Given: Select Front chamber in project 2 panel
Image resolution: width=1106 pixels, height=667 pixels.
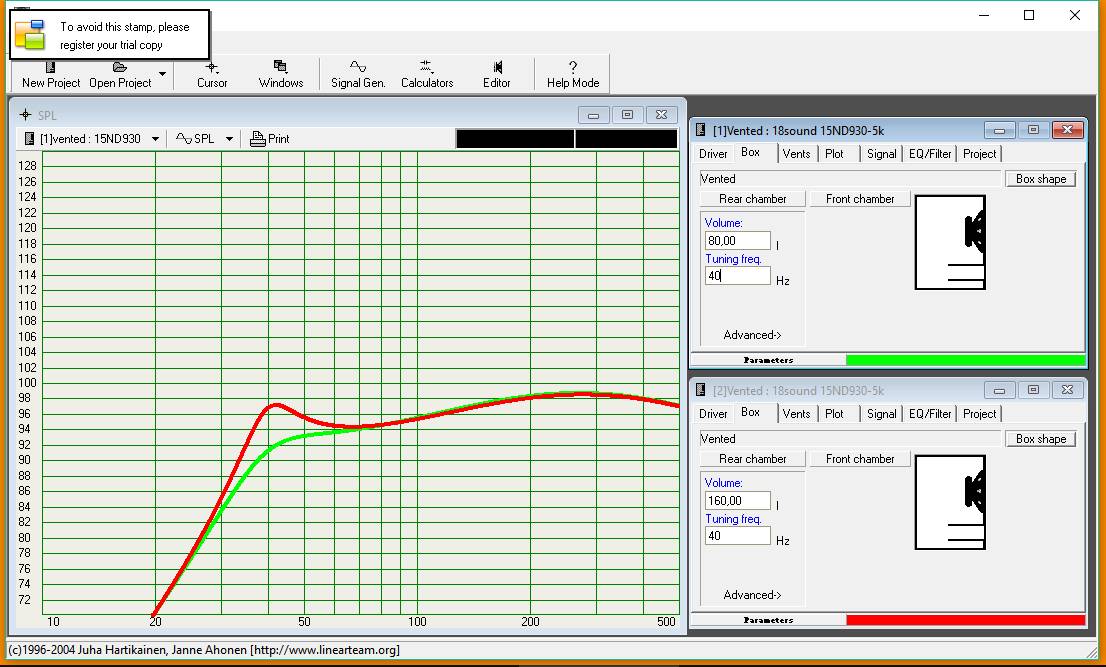Looking at the screenshot, I should point(860,459).
